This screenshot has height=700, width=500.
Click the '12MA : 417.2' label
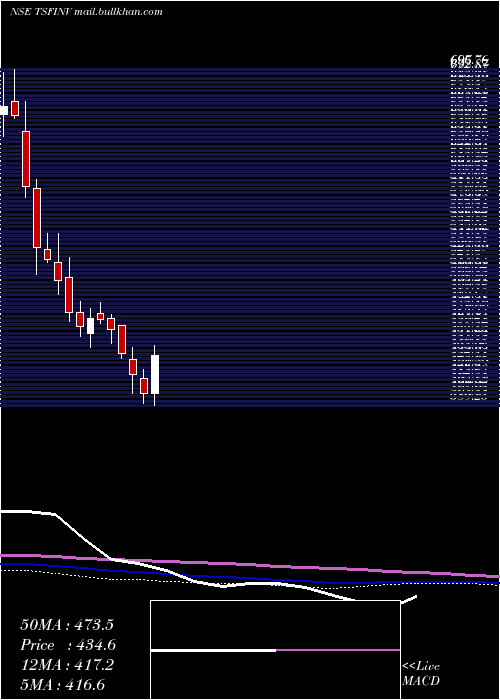[67, 665]
